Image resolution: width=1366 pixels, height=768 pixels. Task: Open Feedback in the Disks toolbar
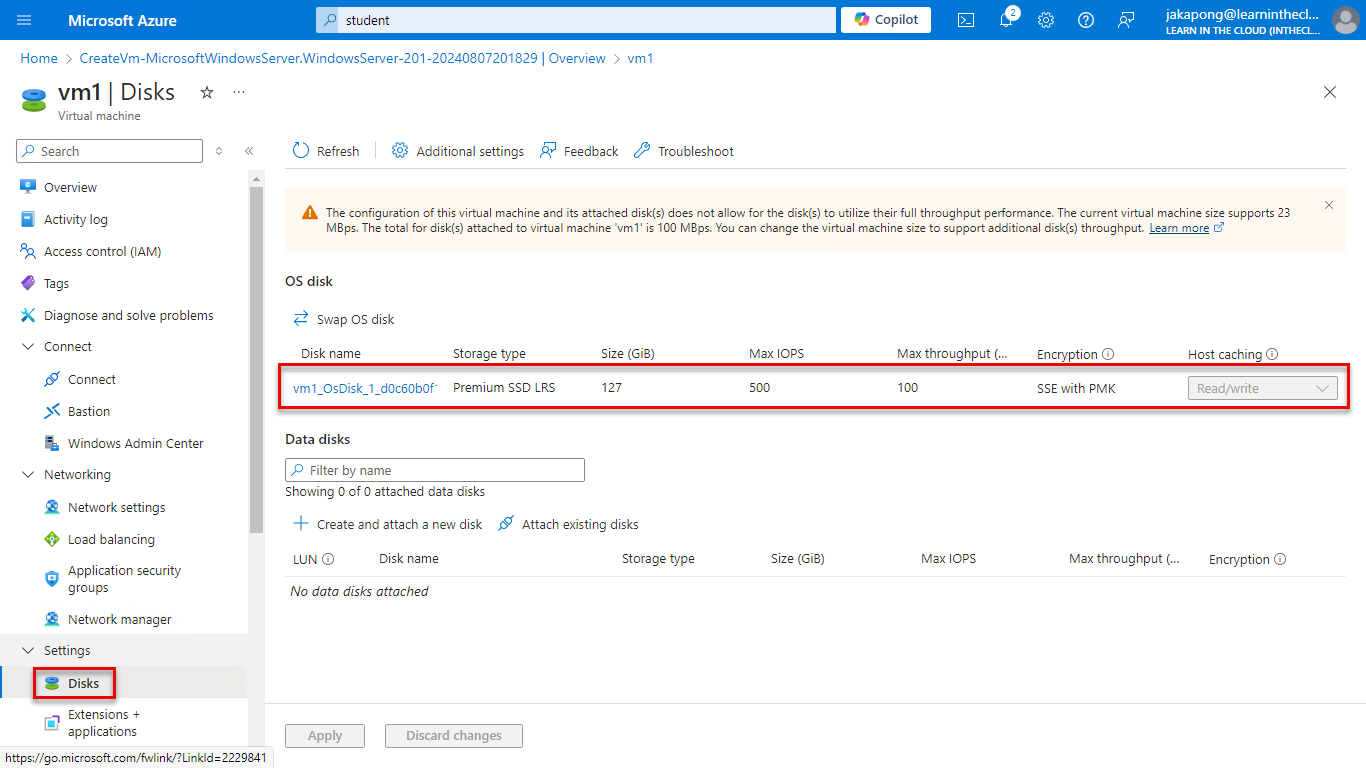tap(579, 151)
